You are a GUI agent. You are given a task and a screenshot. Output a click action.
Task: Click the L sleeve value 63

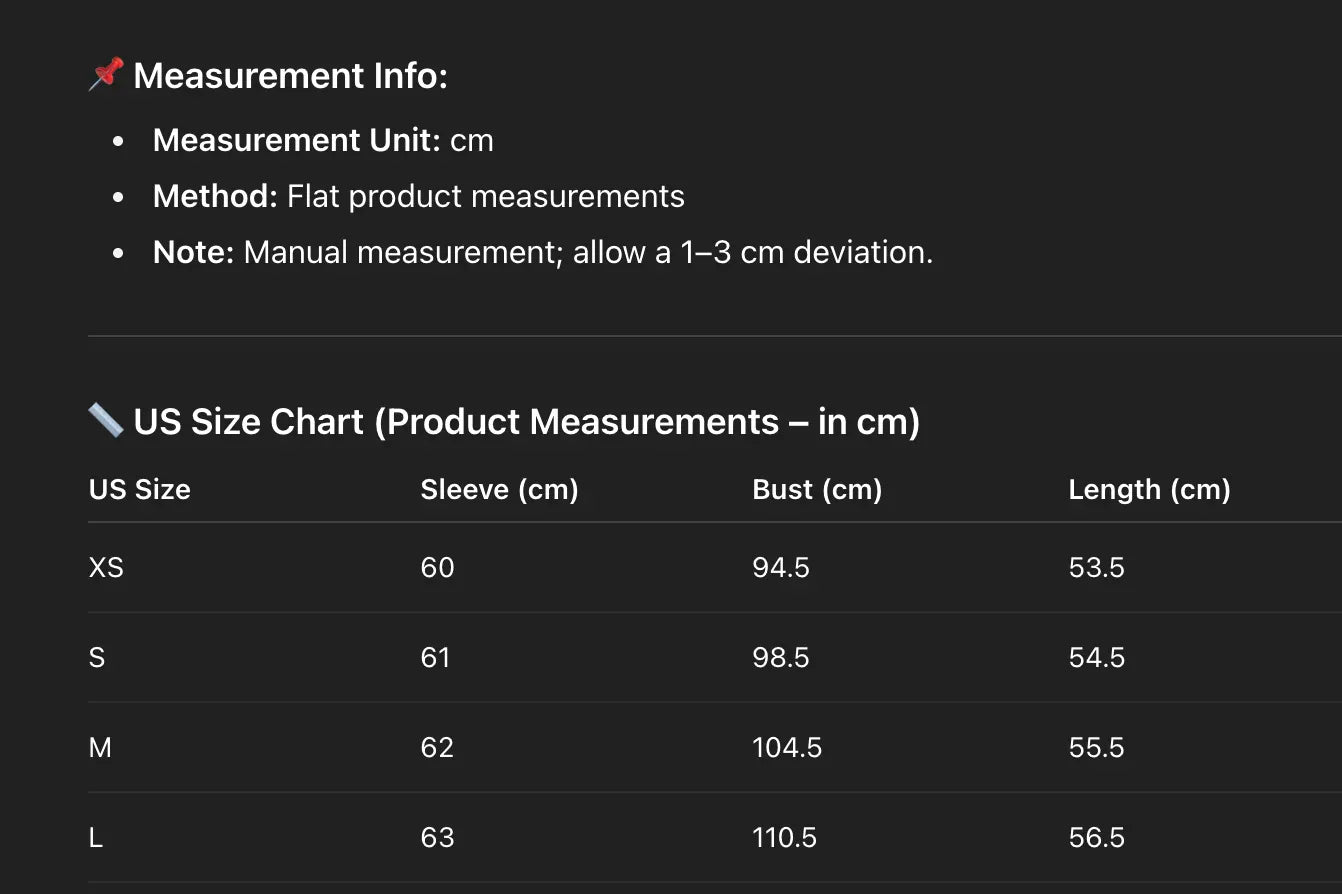437,837
